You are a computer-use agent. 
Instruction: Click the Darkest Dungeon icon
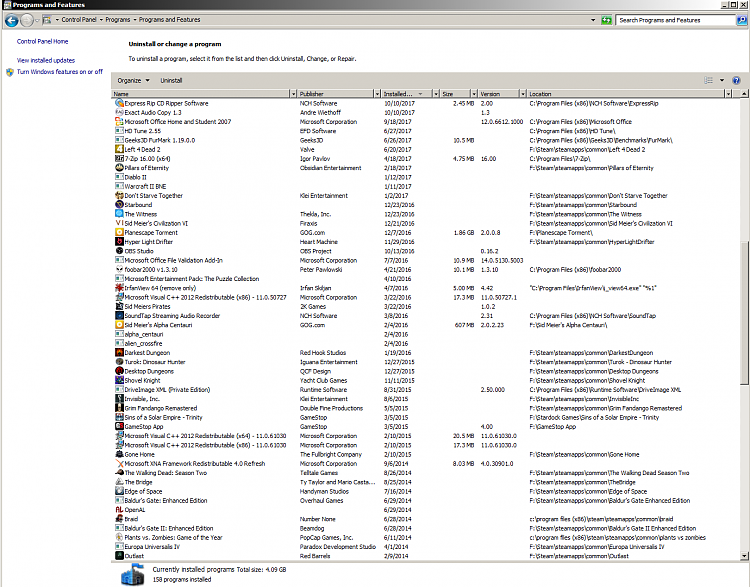[119, 352]
